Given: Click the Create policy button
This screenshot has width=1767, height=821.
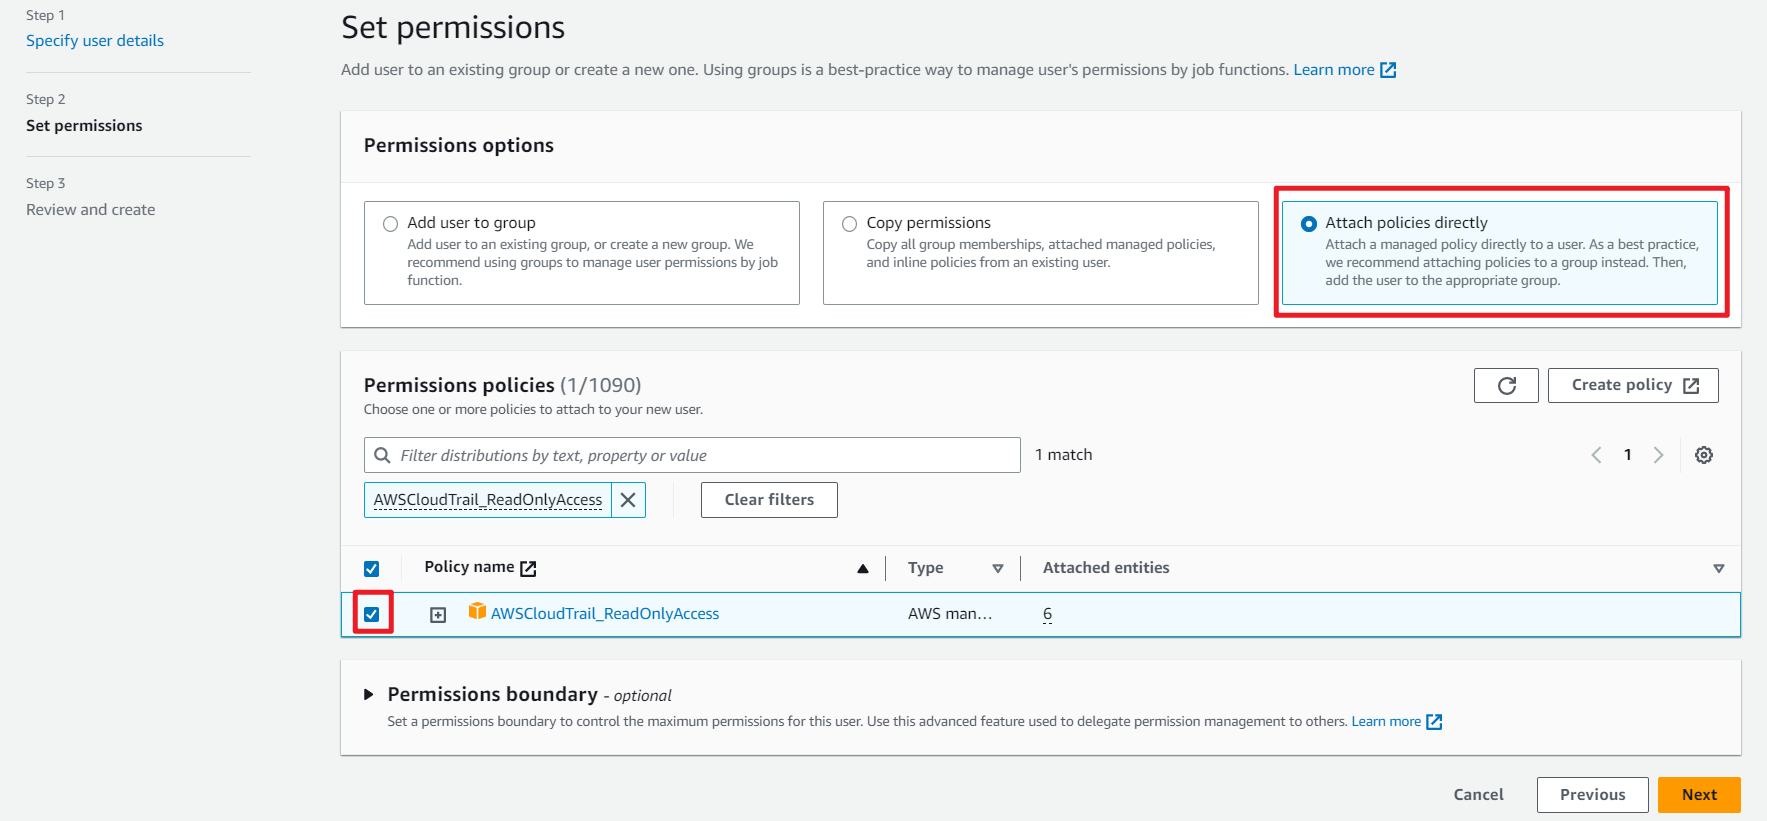Looking at the screenshot, I should [1632, 386].
